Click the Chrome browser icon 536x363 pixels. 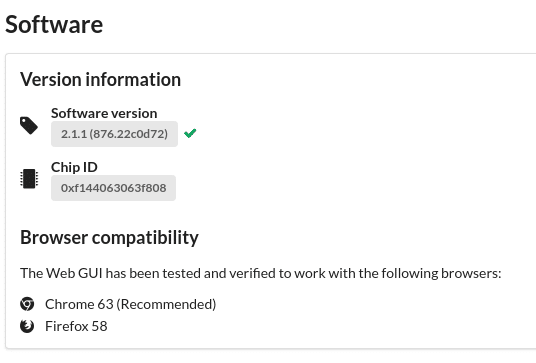click(x=27, y=304)
